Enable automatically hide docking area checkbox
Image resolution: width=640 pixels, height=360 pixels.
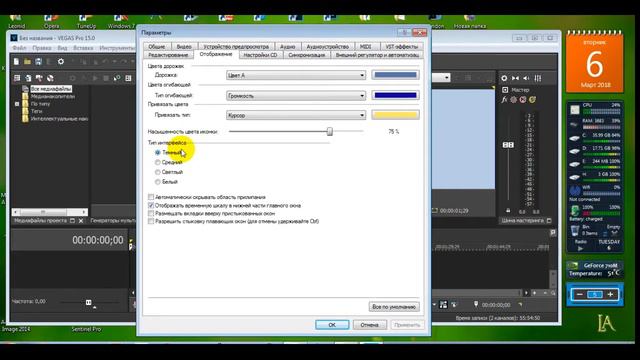pos(151,197)
